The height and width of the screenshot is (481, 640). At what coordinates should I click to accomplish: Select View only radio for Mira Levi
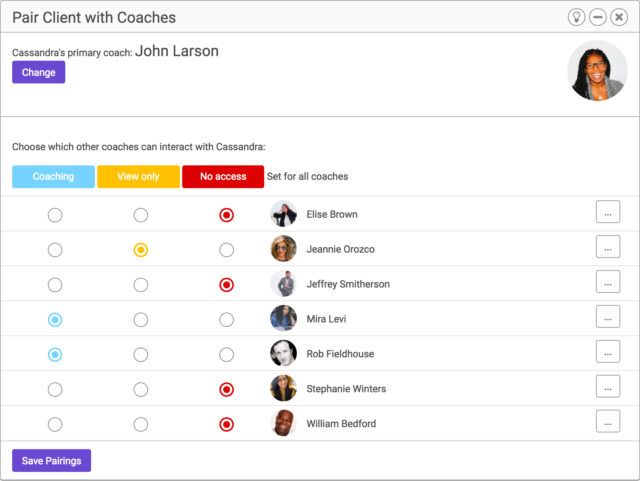(141, 319)
